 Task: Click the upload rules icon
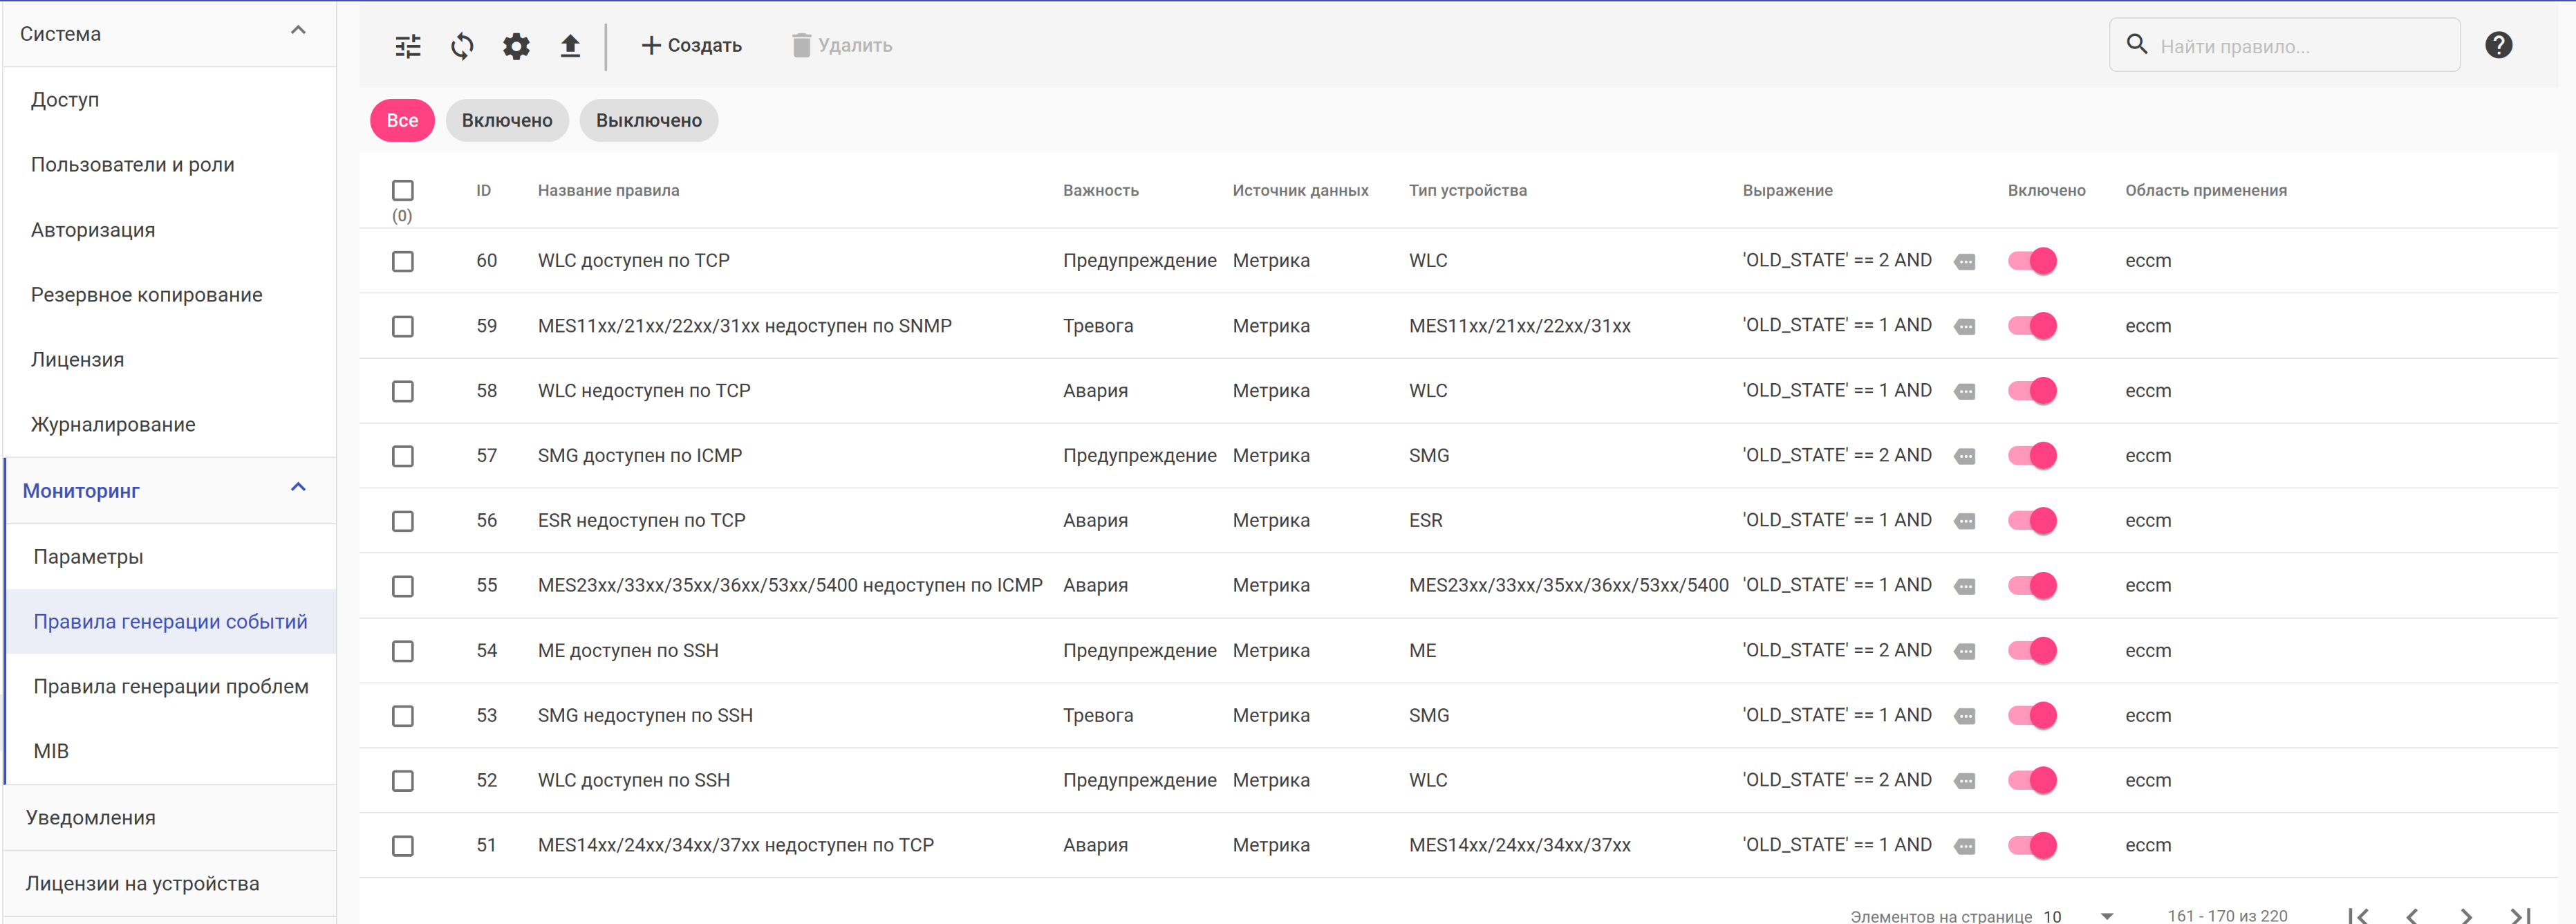(x=570, y=46)
